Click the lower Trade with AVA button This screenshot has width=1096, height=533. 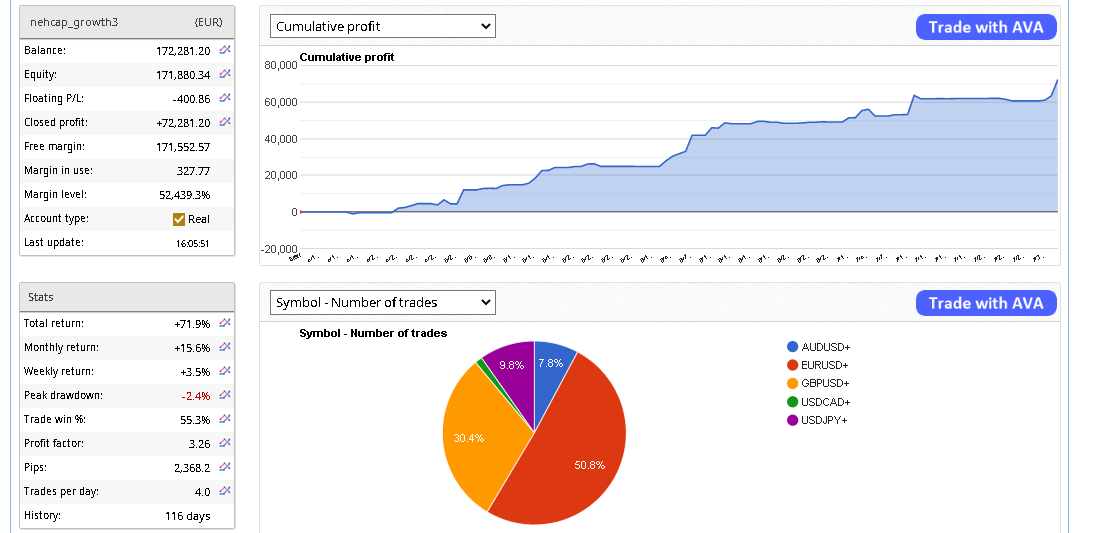pos(985,303)
